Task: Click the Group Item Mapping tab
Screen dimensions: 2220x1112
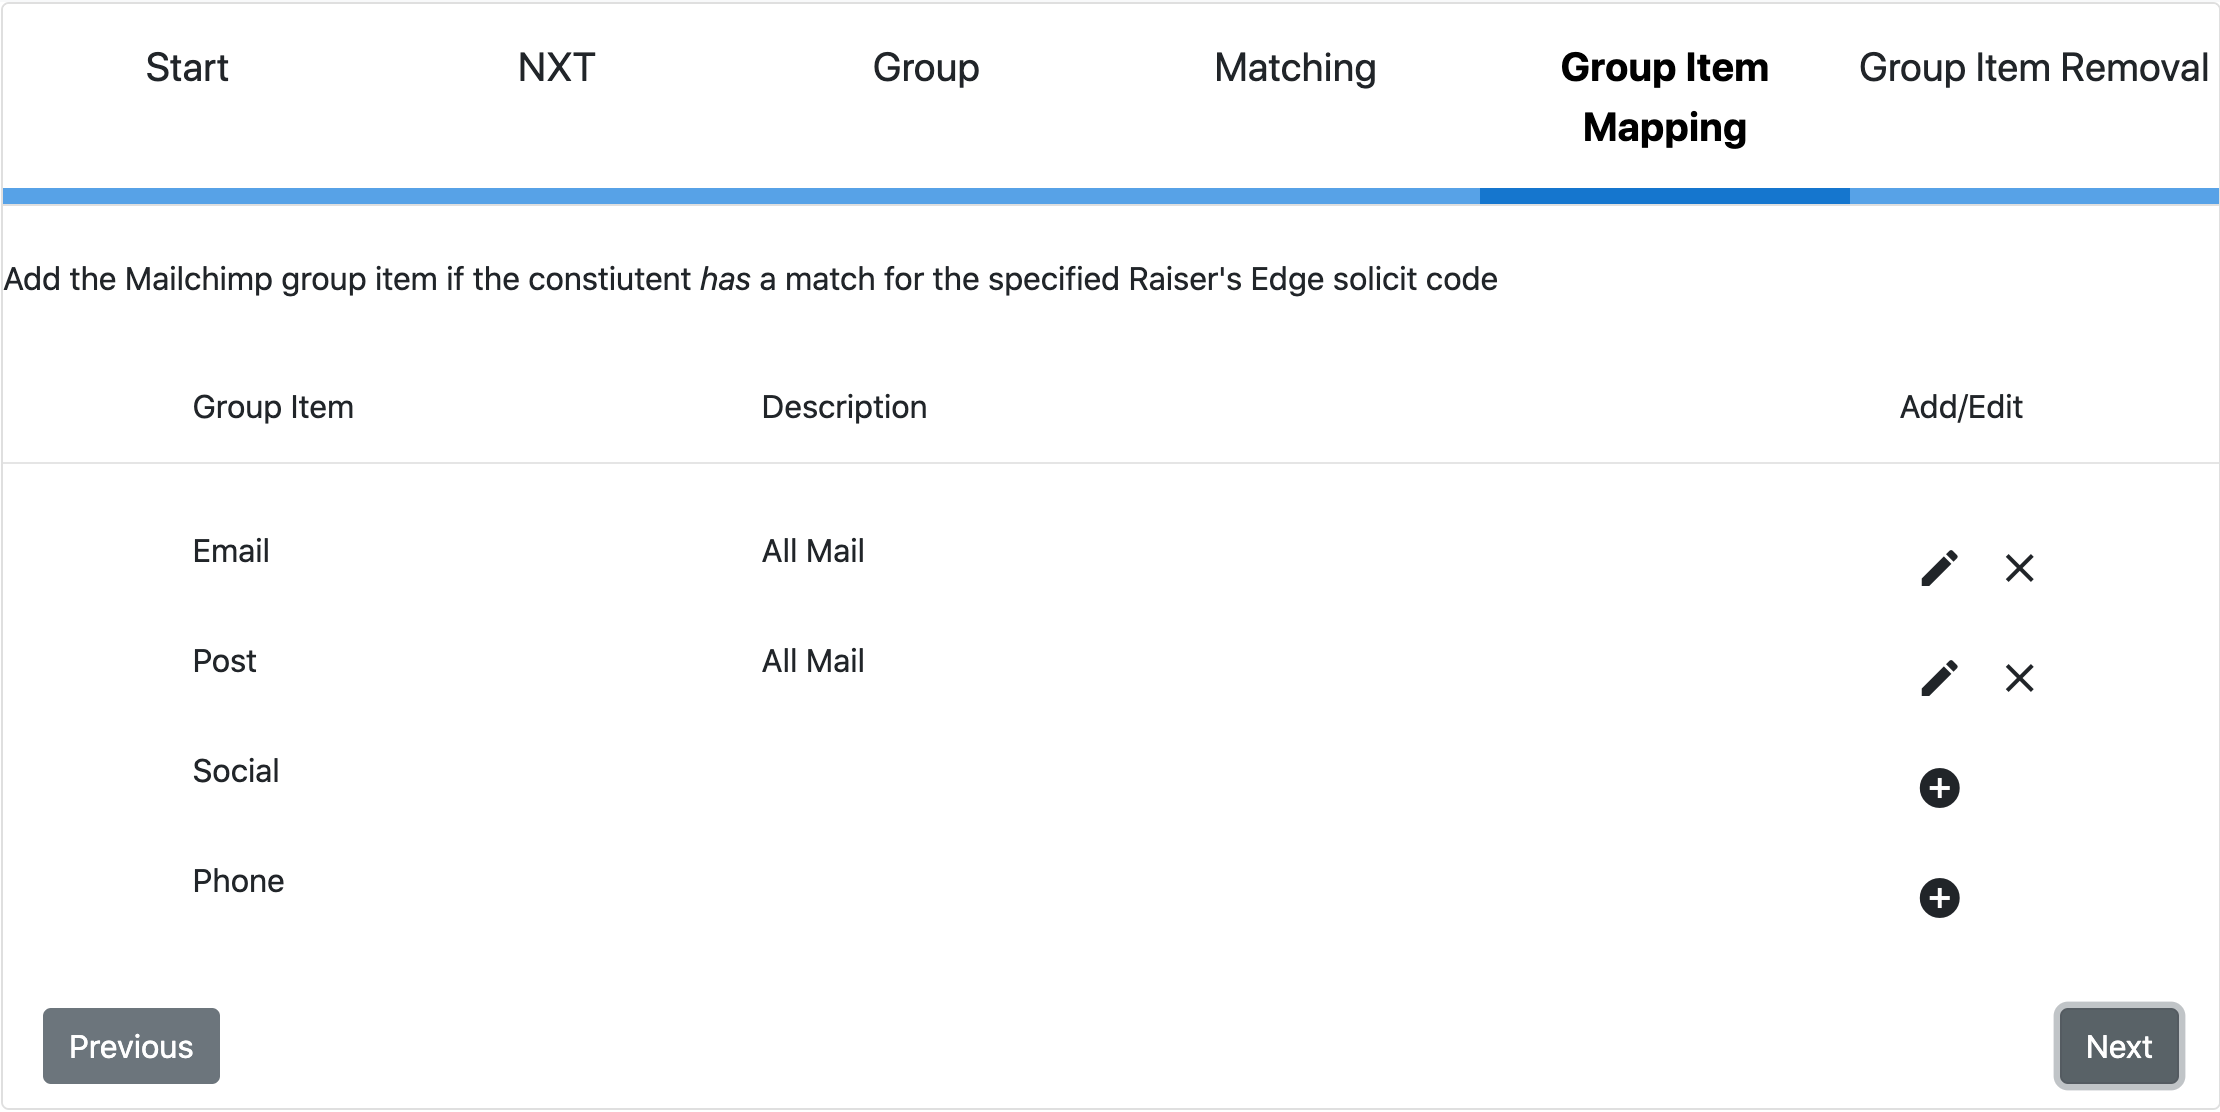Action: [x=1665, y=97]
